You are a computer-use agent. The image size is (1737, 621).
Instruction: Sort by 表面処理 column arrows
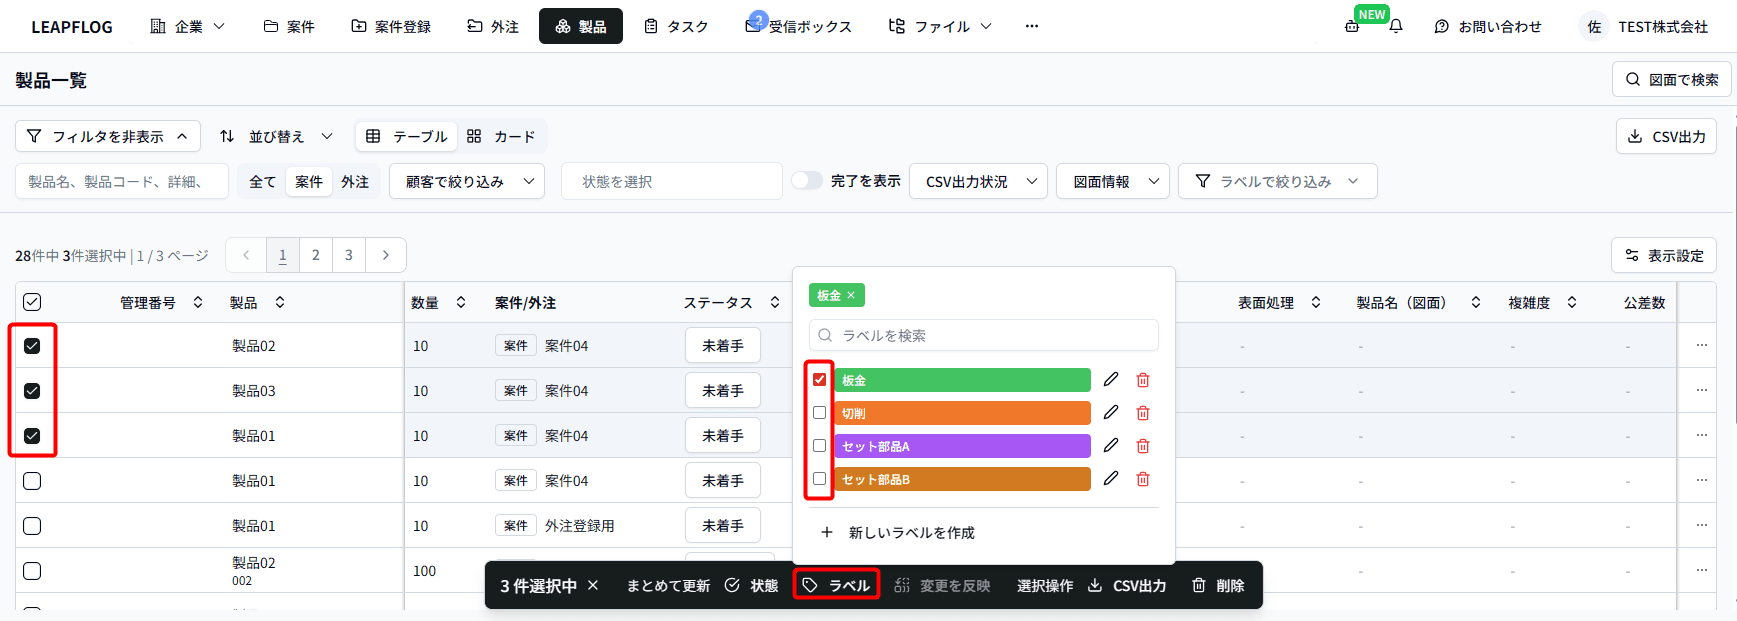(1316, 302)
